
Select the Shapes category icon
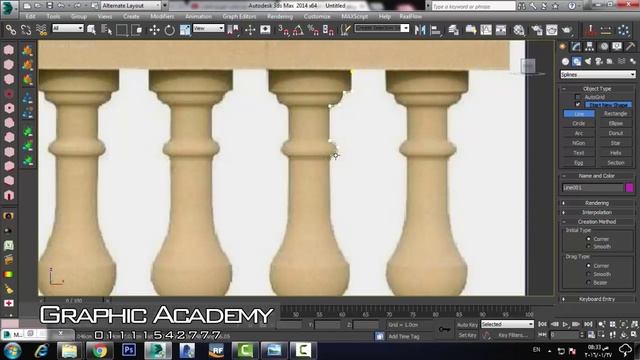pyautogui.click(x=576, y=61)
